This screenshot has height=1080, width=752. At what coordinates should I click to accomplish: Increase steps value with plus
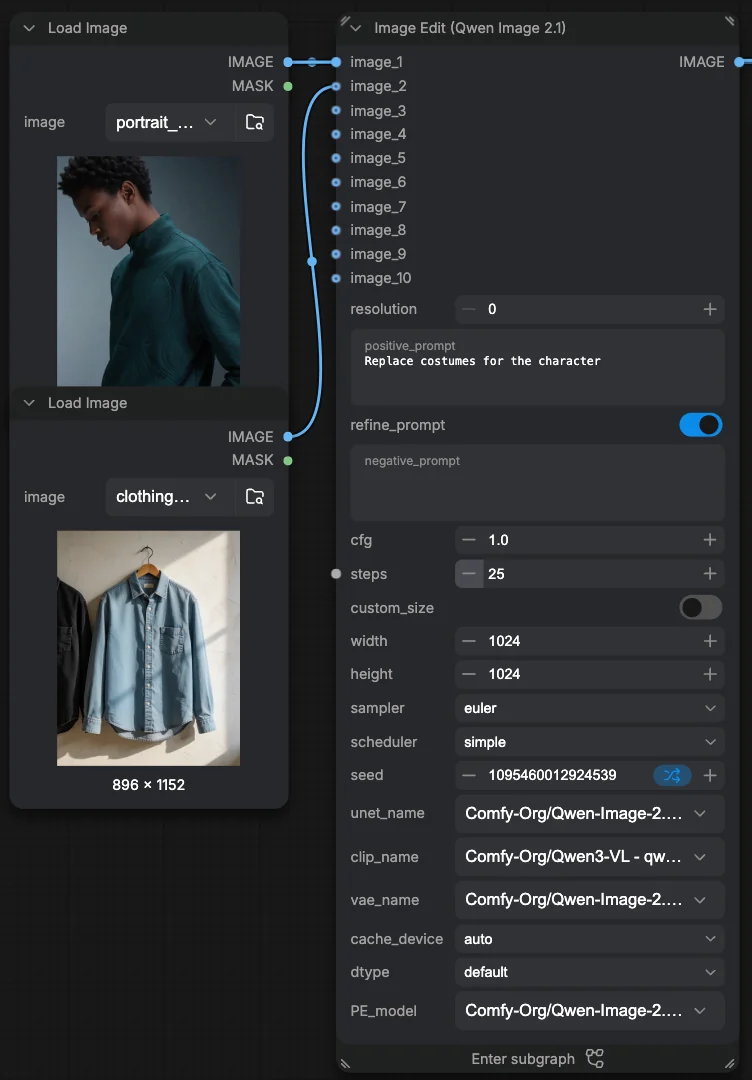tap(710, 574)
